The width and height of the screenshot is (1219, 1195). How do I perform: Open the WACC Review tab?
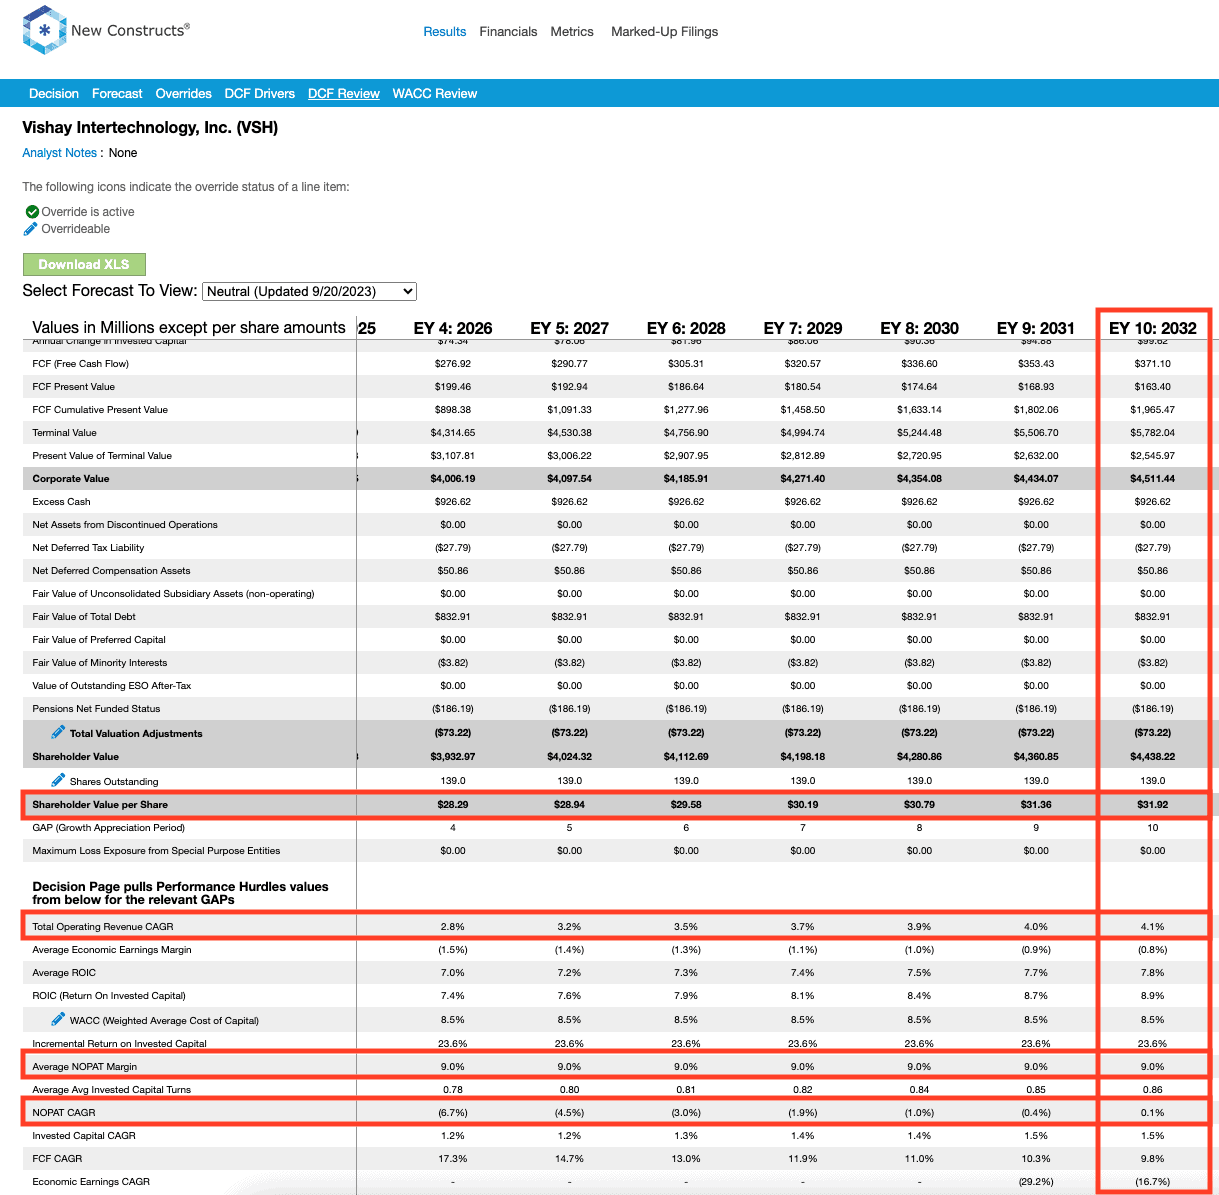point(434,93)
